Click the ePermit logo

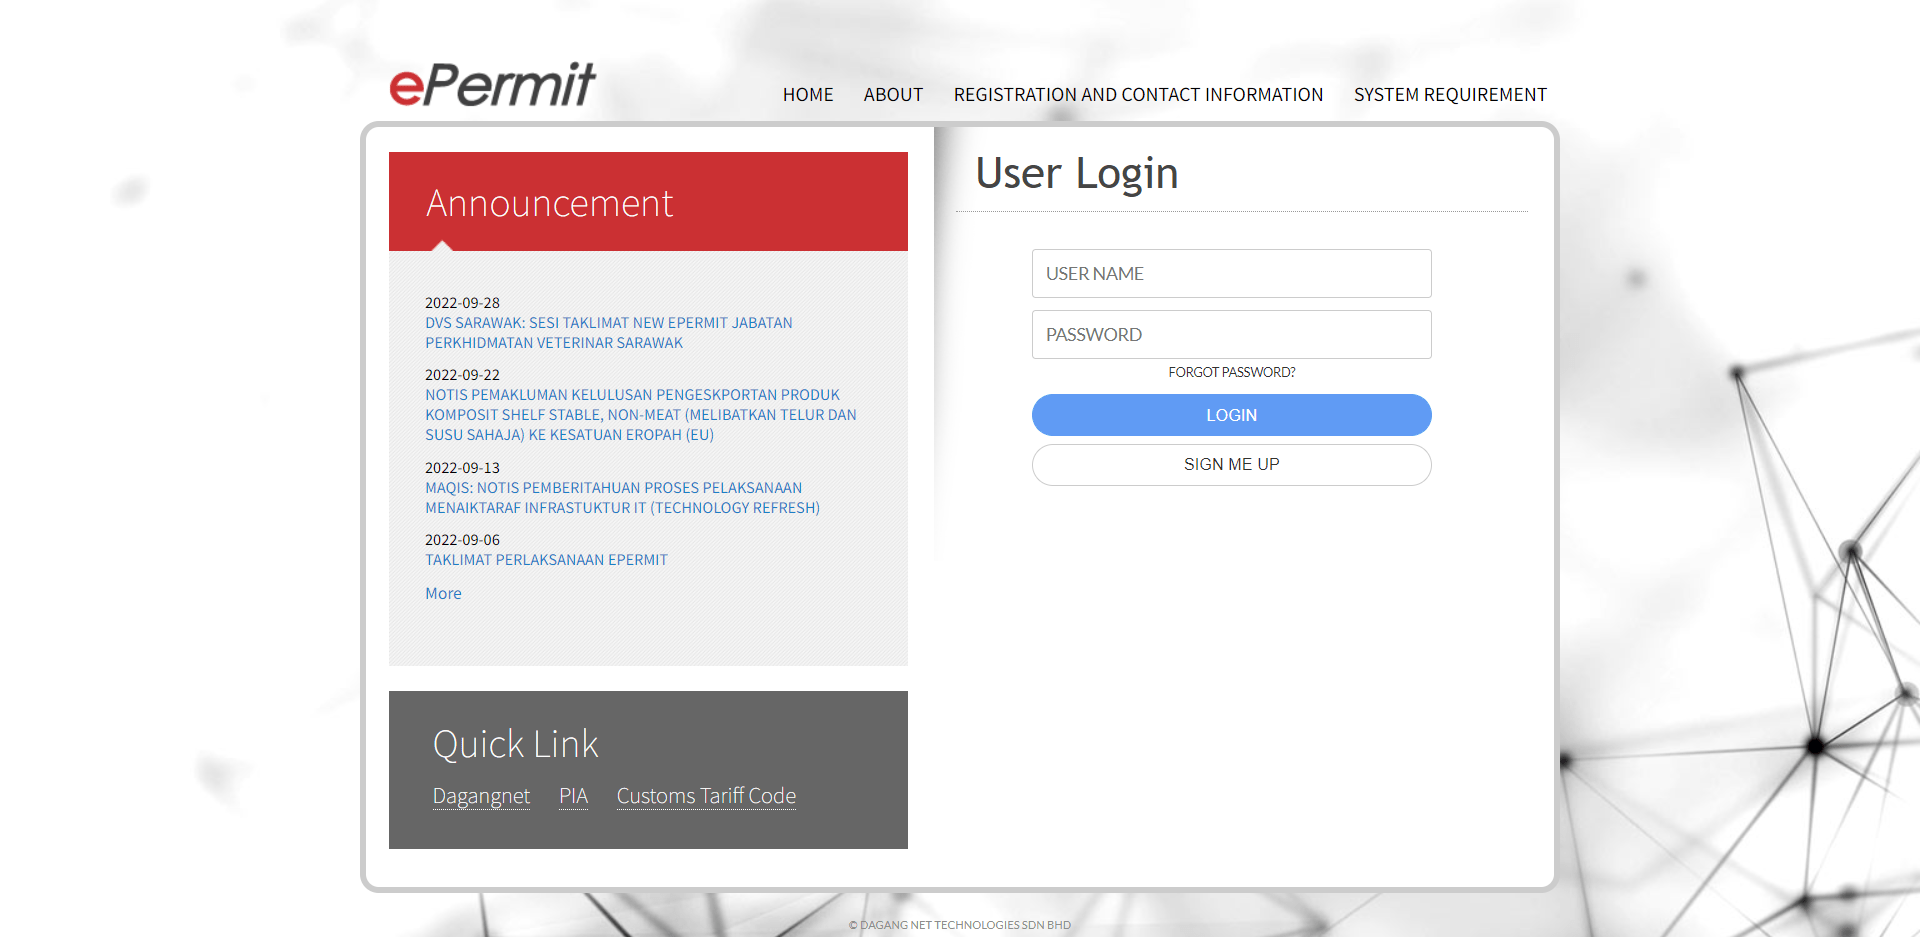click(492, 85)
